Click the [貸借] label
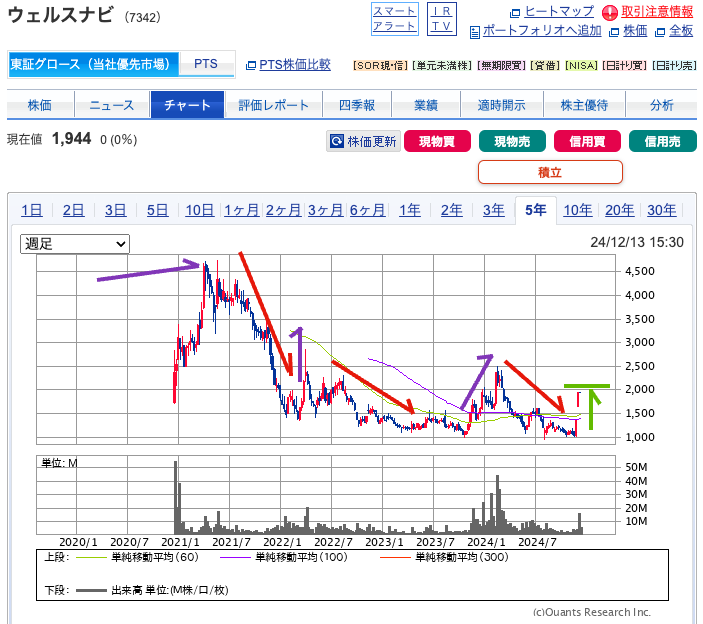Screen dimensions: 703x624 click(545, 65)
